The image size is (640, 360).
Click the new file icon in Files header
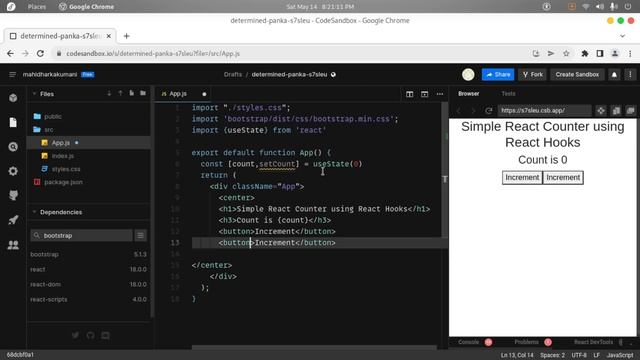(131, 93)
